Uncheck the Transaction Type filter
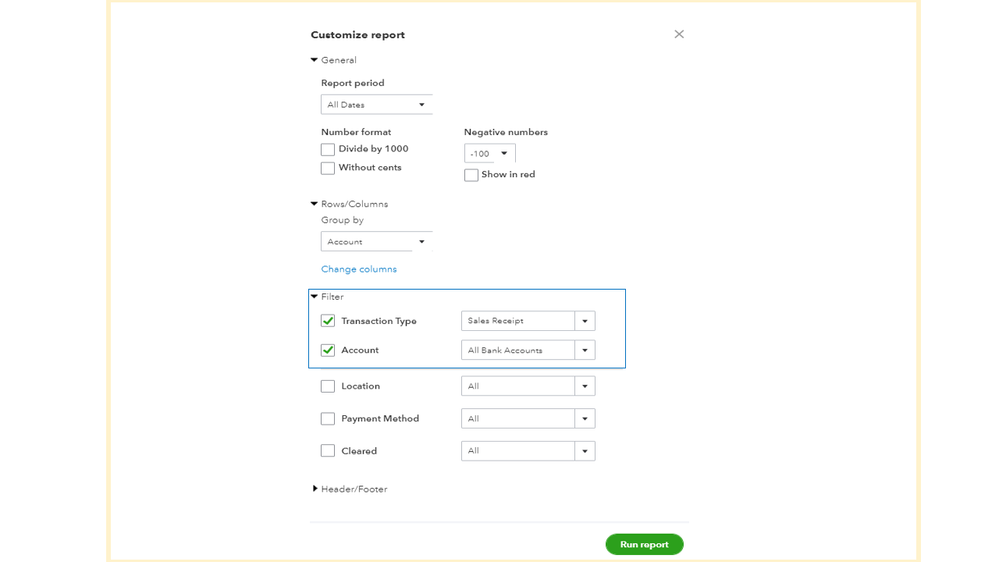The height and width of the screenshot is (562, 999). [x=328, y=321]
